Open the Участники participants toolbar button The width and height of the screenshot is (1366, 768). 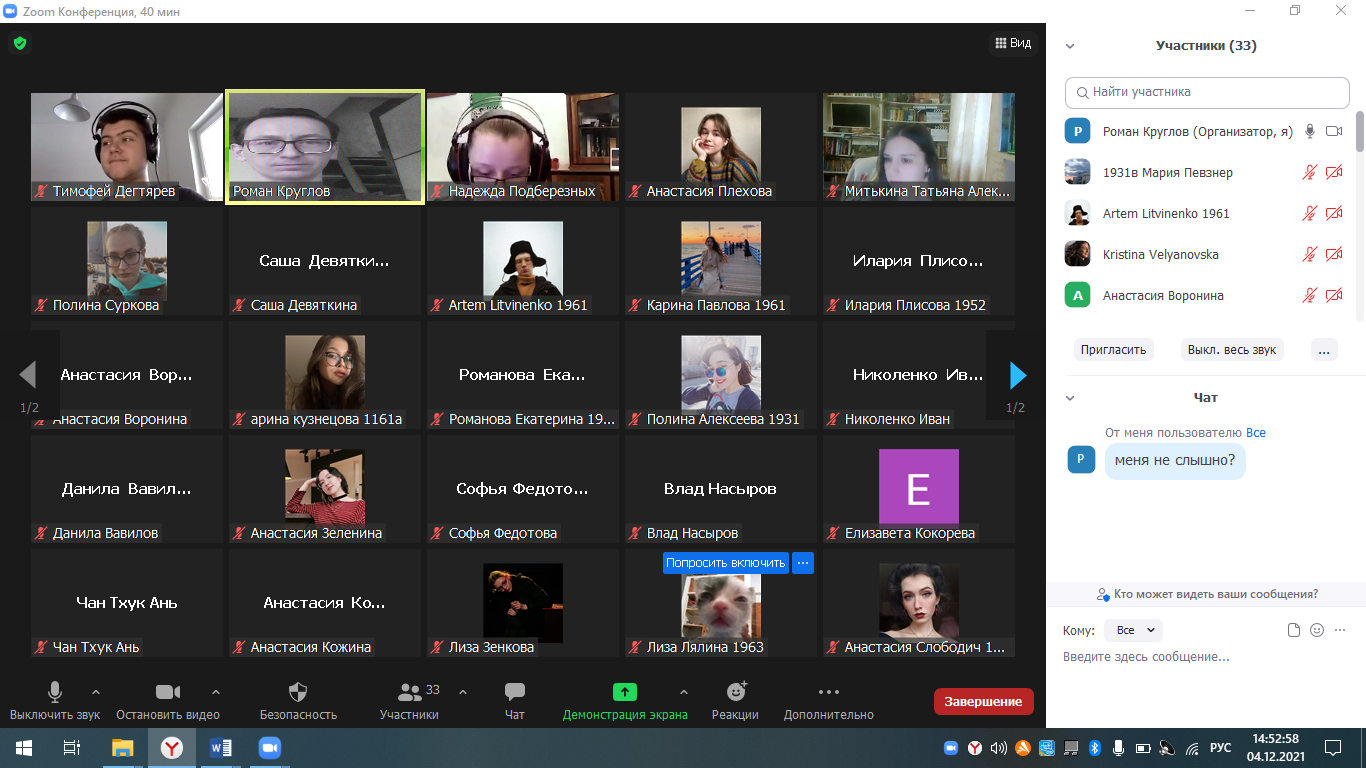coord(409,701)
